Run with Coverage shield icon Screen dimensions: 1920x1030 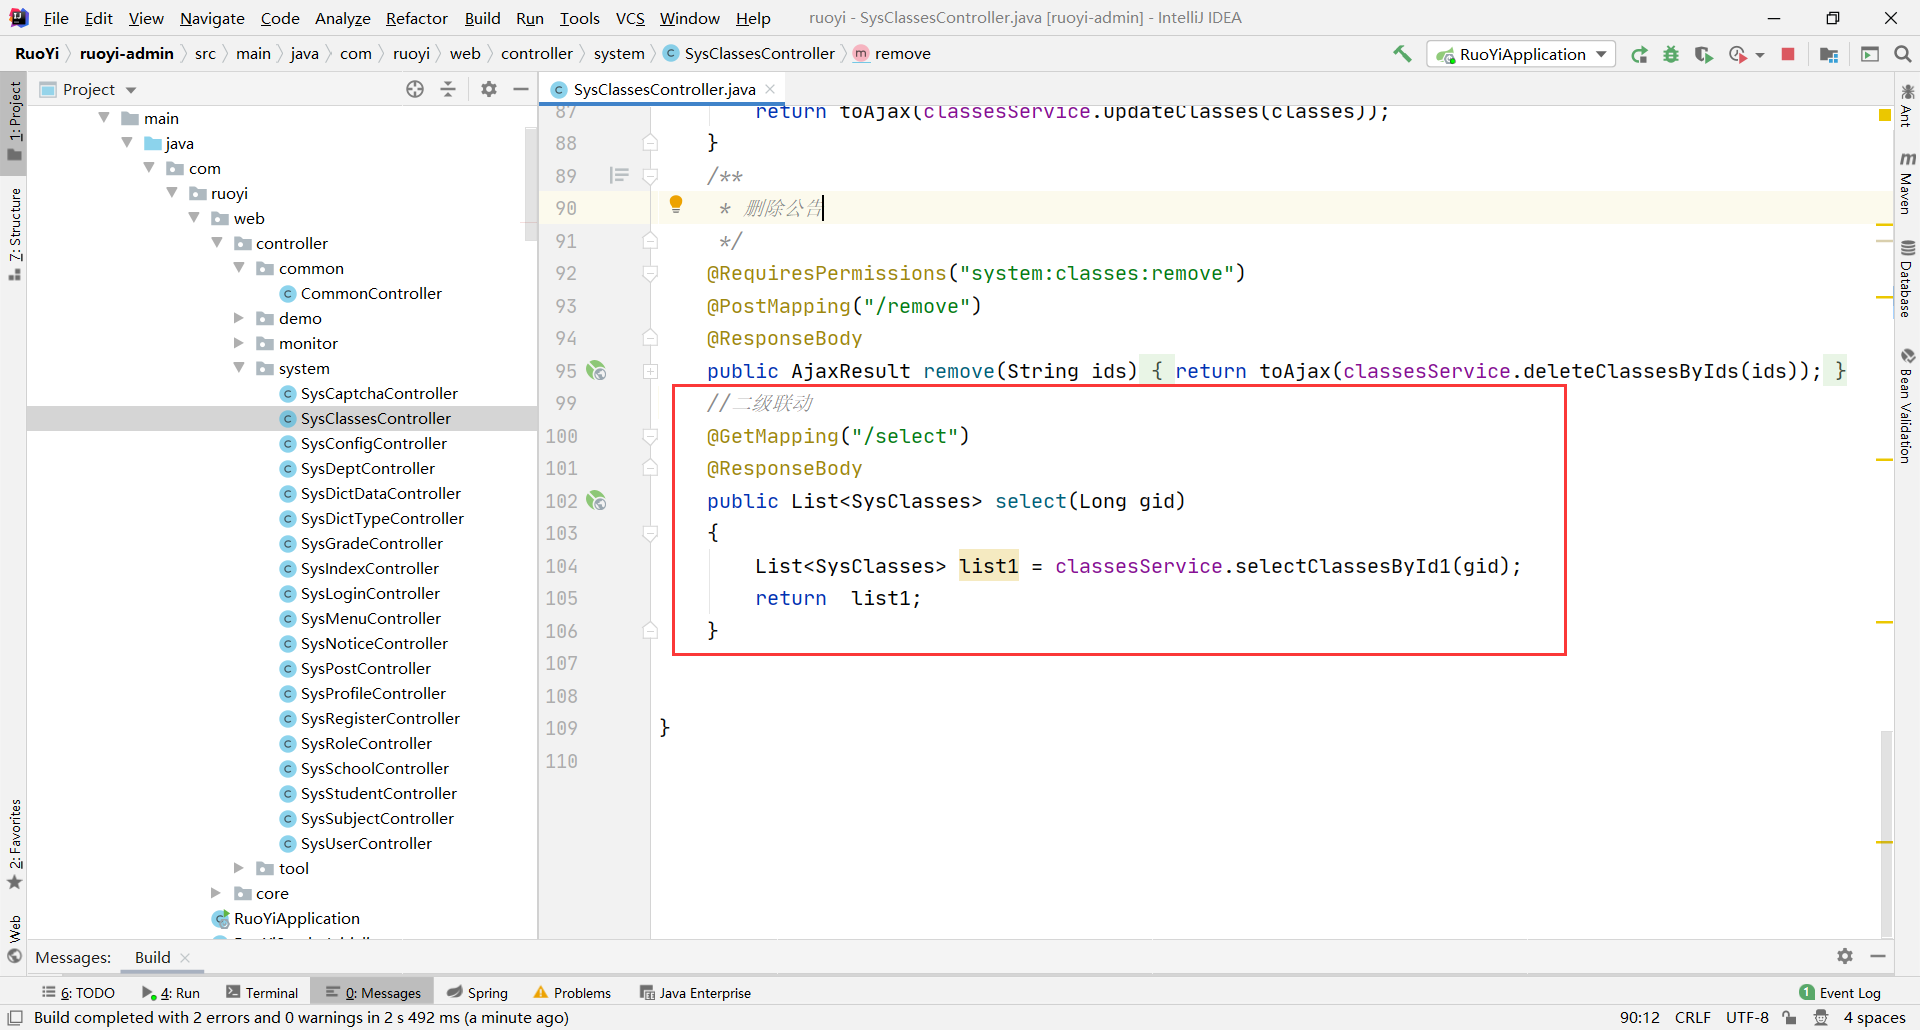coord(1703,54)
